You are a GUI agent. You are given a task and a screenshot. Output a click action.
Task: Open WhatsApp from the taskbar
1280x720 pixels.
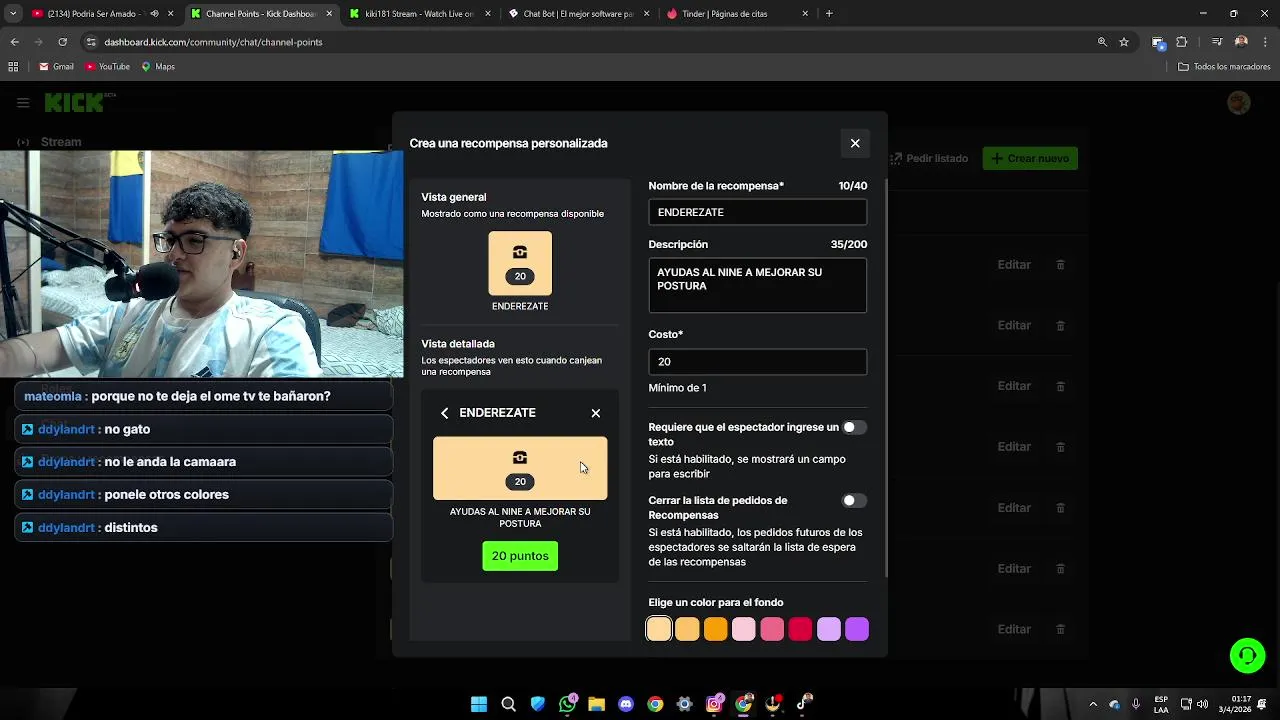click(x=568, y=704)
